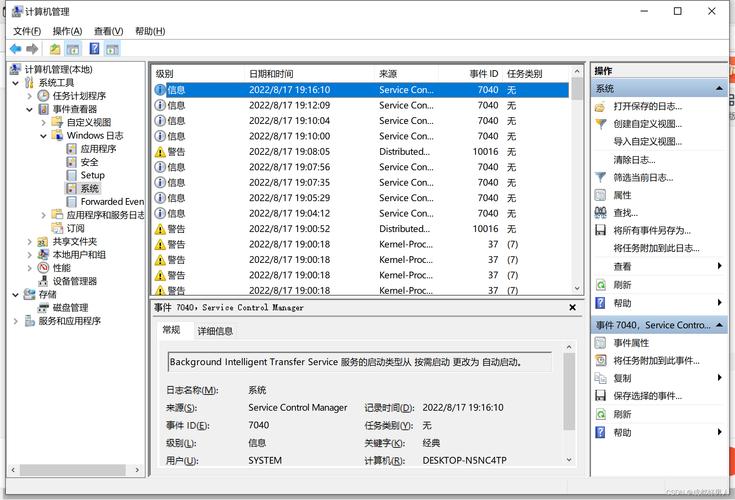735x500 pixels.
Task: Select the warning event at 19:00:52
Action: [360, 229]
